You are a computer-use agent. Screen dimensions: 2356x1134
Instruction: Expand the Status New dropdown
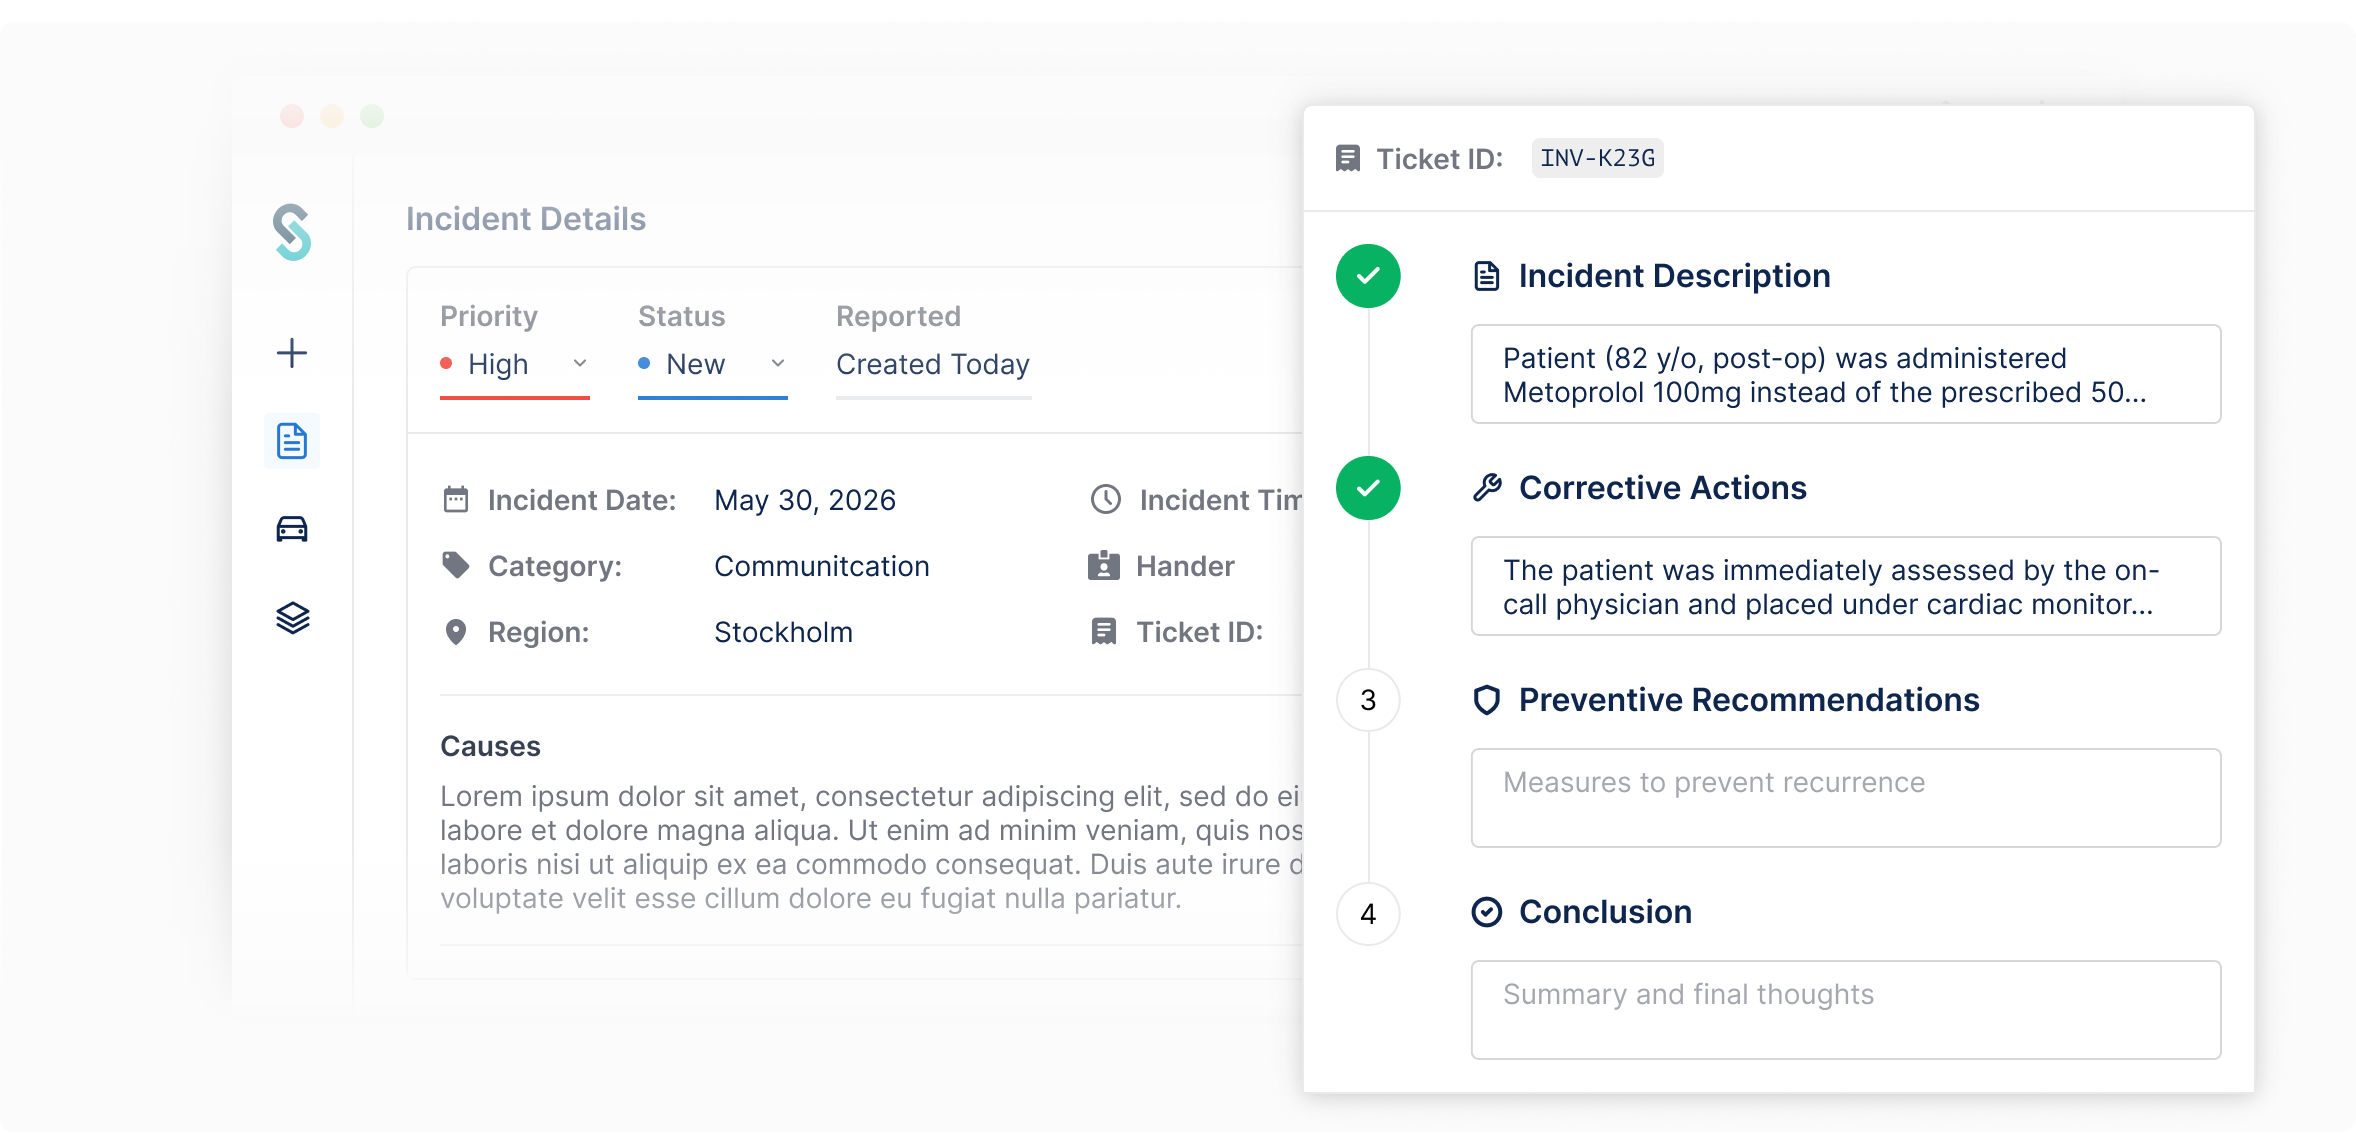pos(713,365)
